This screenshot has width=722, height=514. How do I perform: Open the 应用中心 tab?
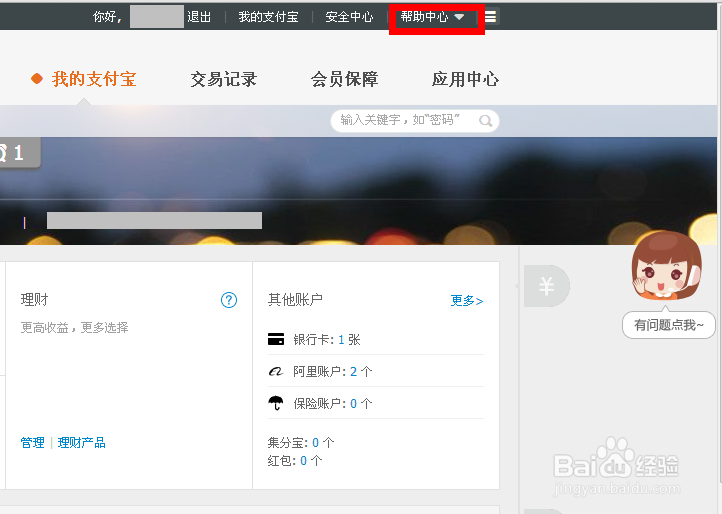(x=465, y=79)
